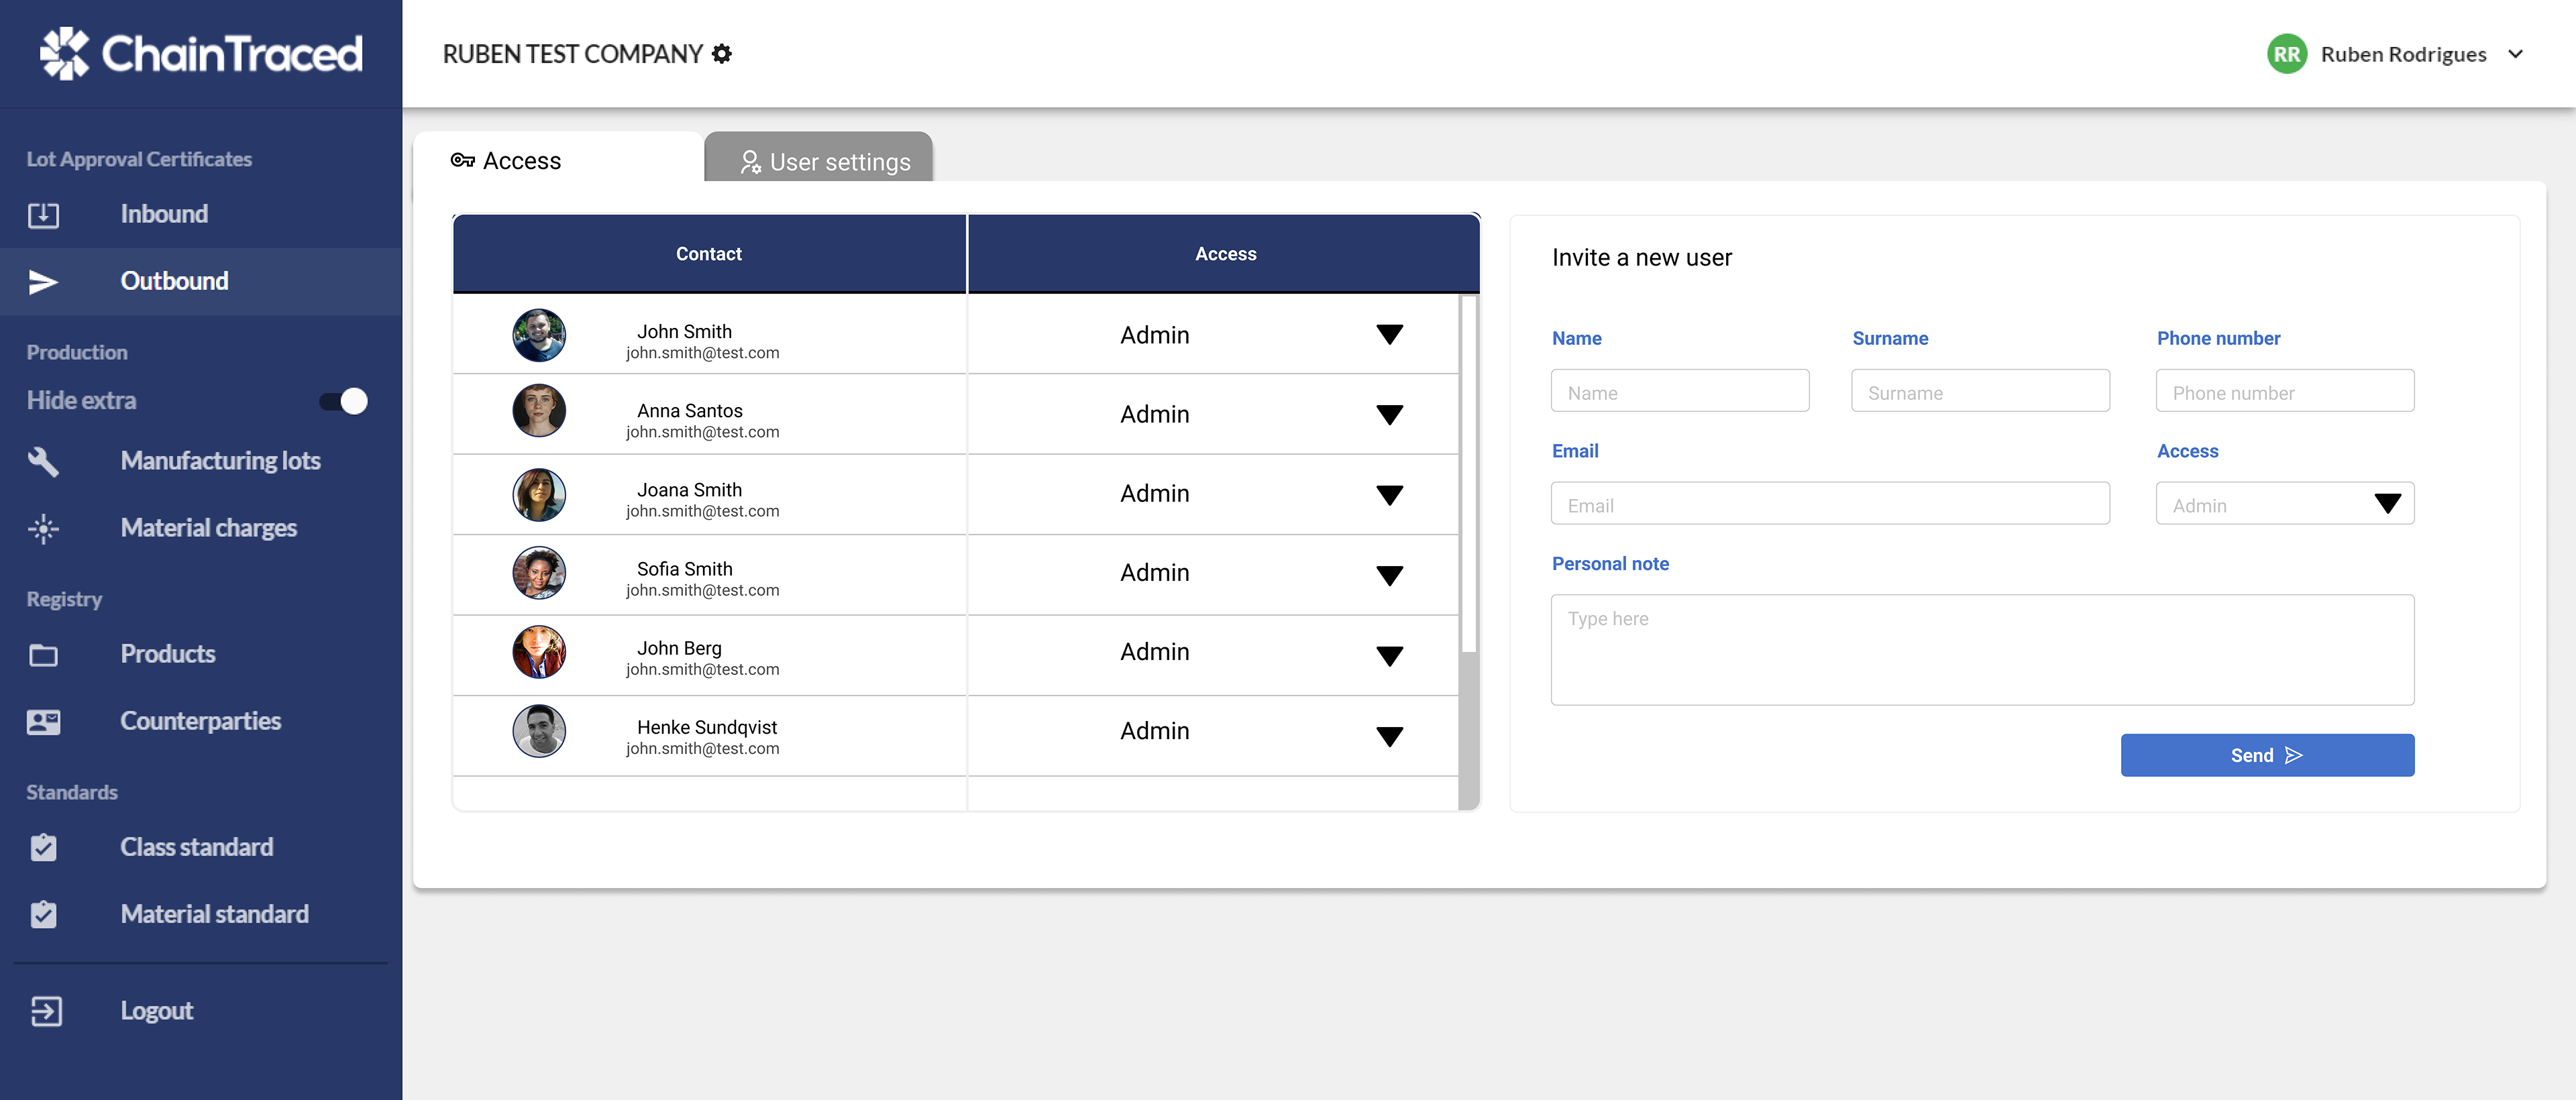
Task: Focus the Personal note text area
Action: (x=1982, y=650)
